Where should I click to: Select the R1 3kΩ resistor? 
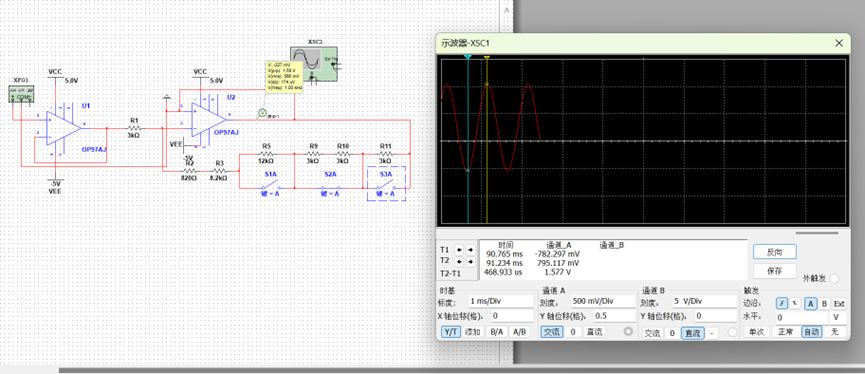point(134,128)
